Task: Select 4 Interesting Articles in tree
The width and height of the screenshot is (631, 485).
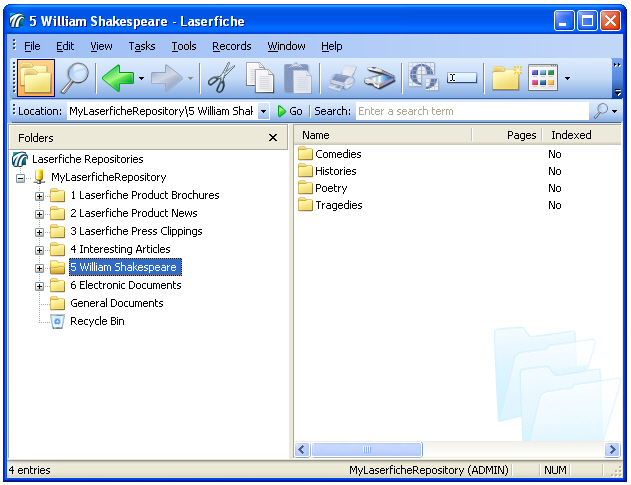Action: pyautogui.click(x=120, y=250)
